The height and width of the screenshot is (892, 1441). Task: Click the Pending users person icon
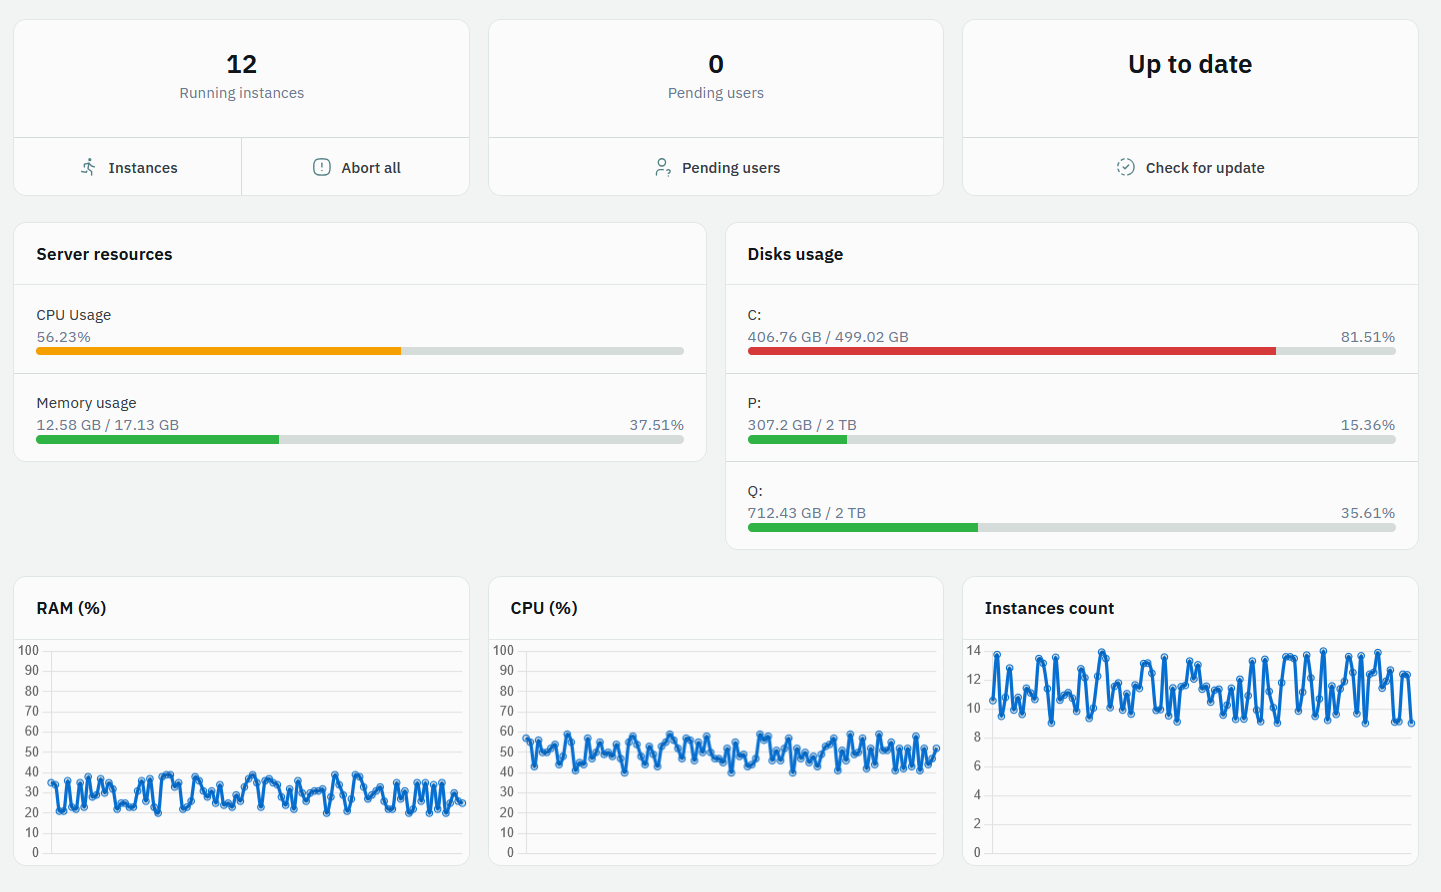coord(663,167)
